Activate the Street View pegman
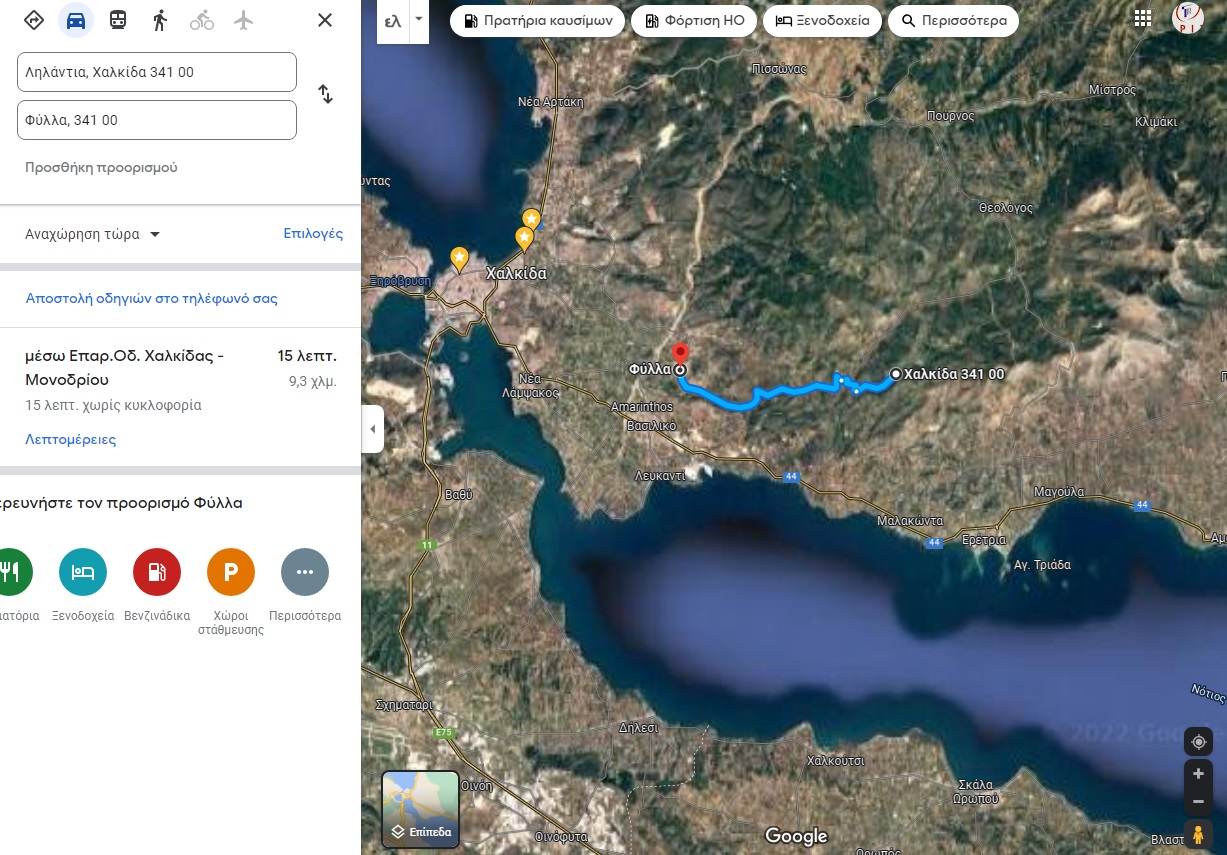Viewport: 1227px width, 855px height. (1198, 834)
